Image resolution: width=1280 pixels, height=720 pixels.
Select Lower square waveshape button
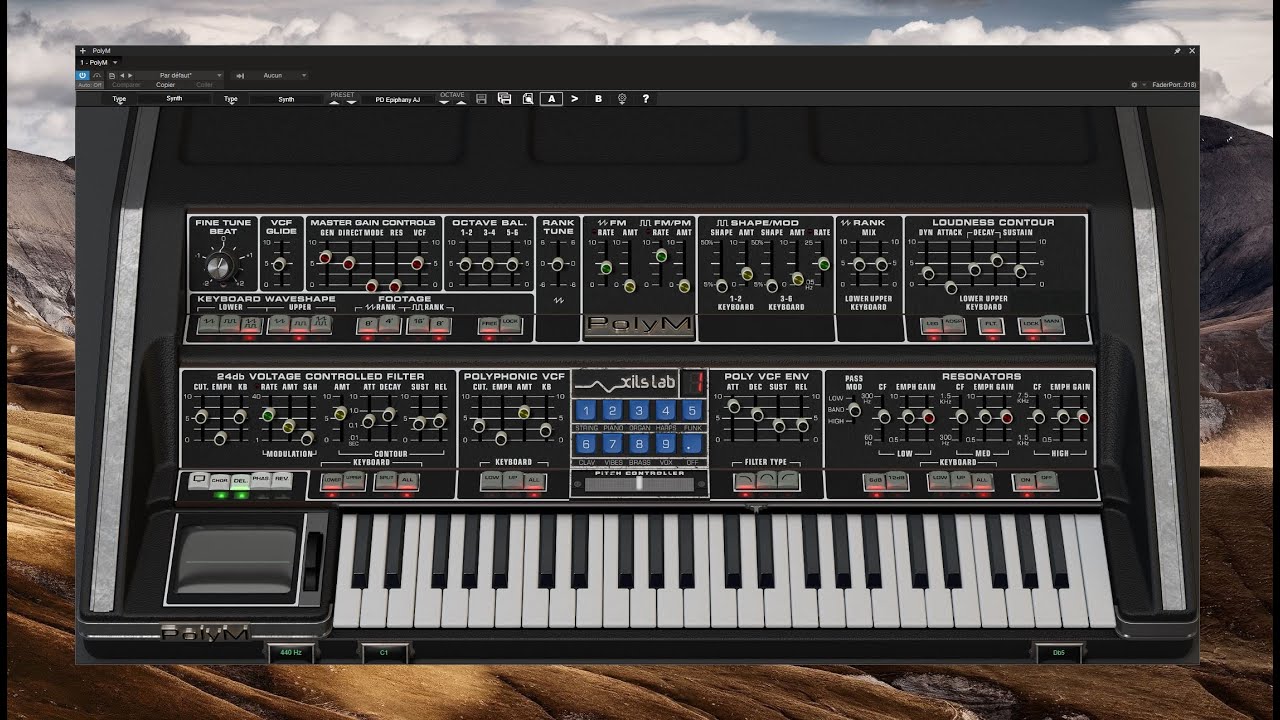tap(229, 324)
